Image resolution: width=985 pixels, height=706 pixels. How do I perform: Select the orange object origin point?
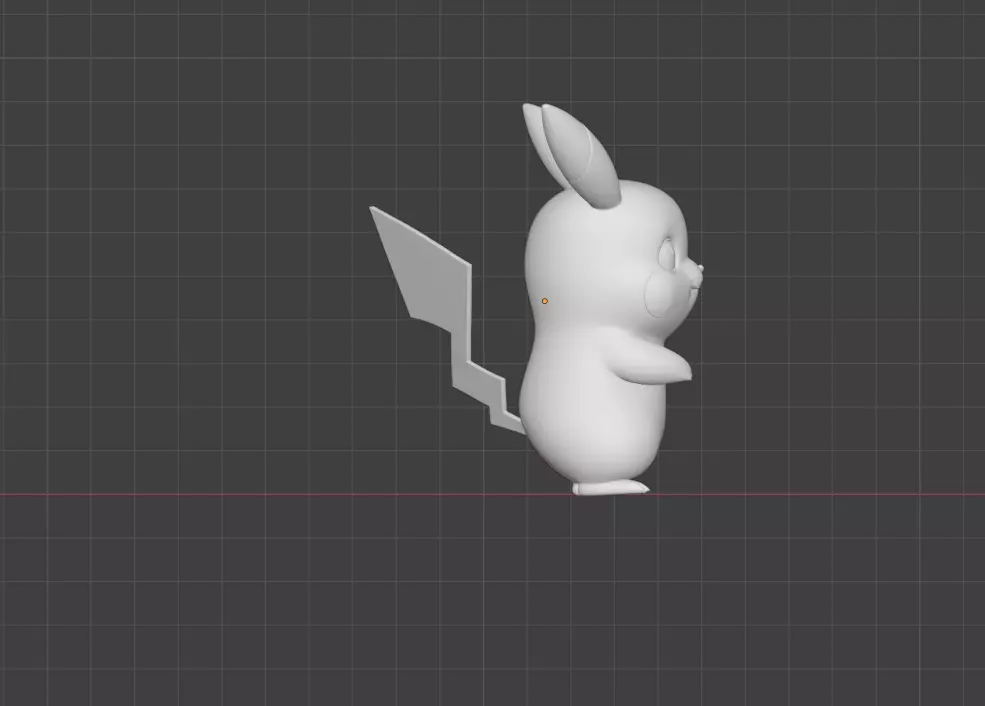pos(545,301)
